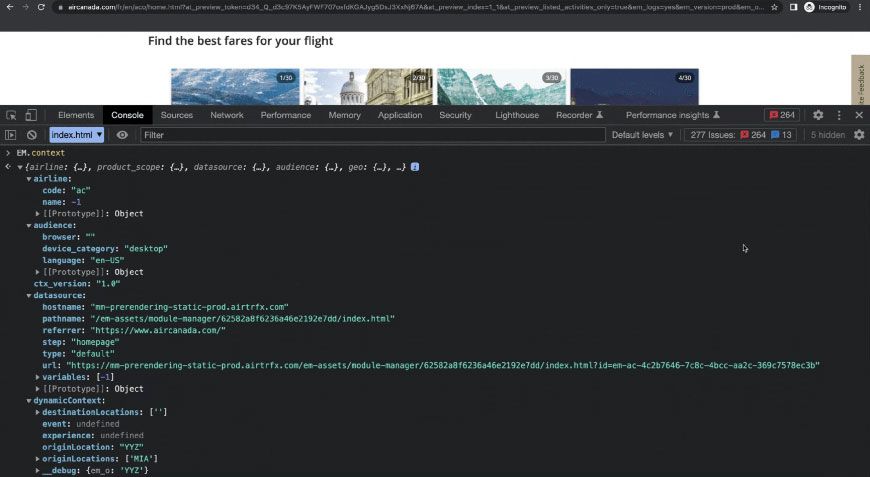The height and width of the screenshot is (477, 870).
Task: Bookmark page with the star icon
Action: 775,7
